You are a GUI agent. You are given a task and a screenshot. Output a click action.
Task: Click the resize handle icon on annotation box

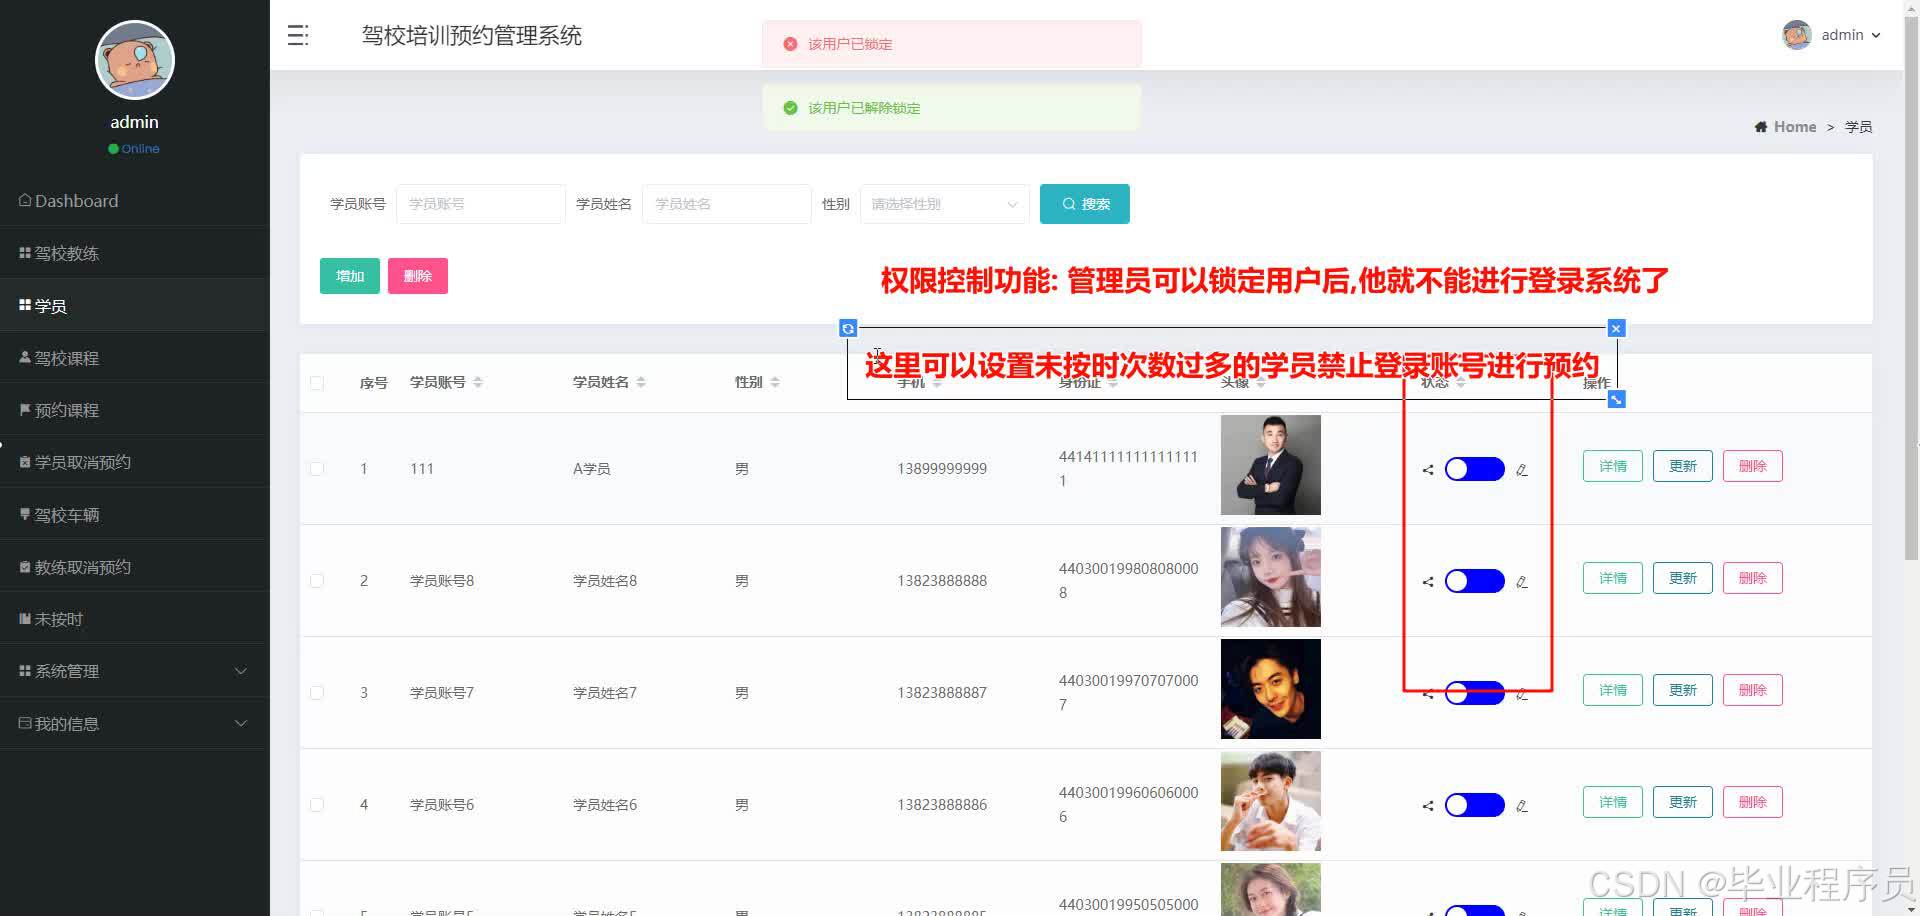1616,399
